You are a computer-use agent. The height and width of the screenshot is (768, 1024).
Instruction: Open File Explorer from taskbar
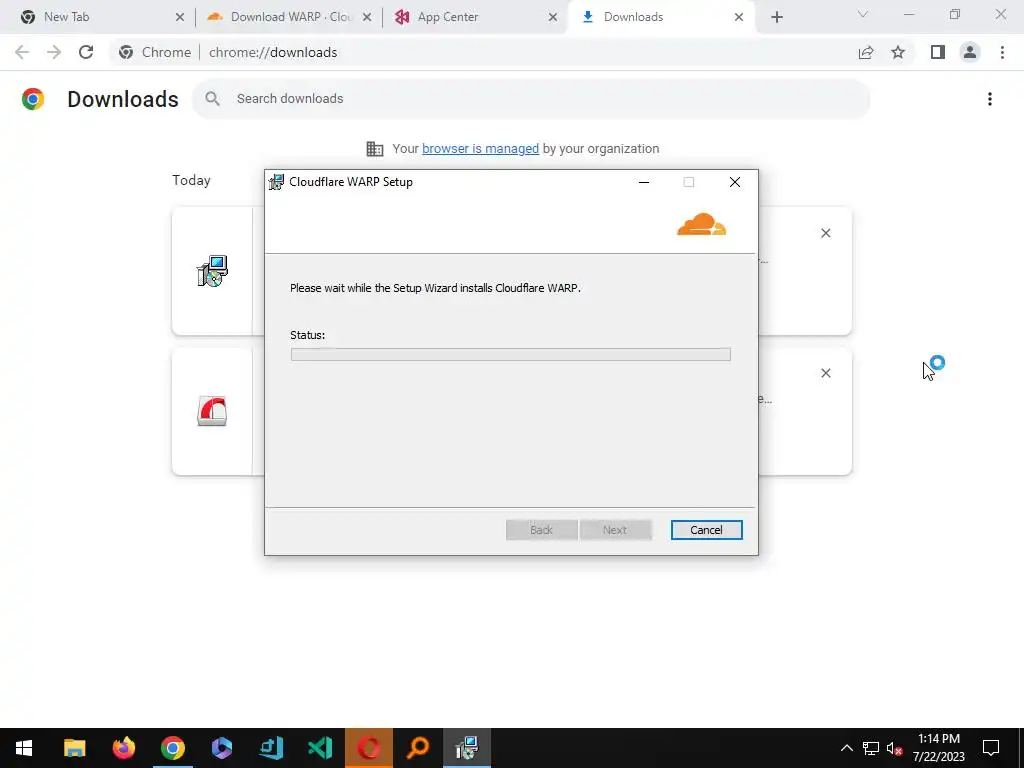coord(74,748)
